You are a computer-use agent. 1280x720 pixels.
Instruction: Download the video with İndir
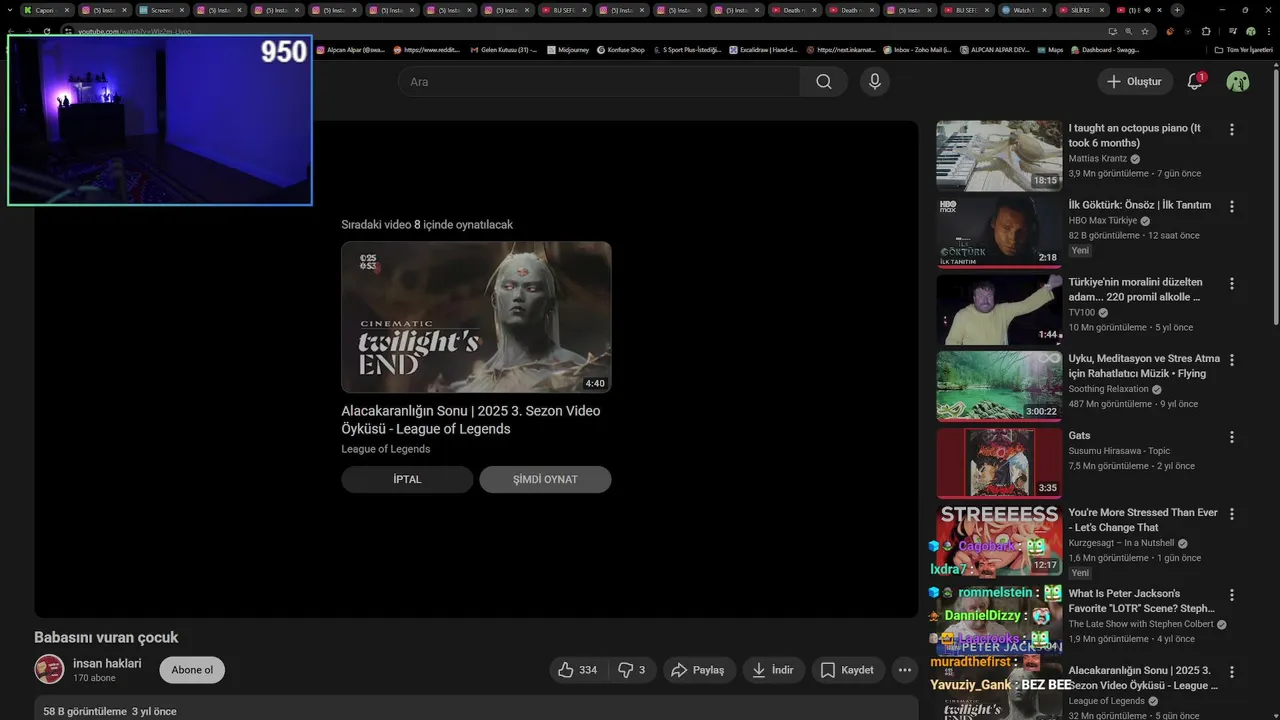point(773,670)
